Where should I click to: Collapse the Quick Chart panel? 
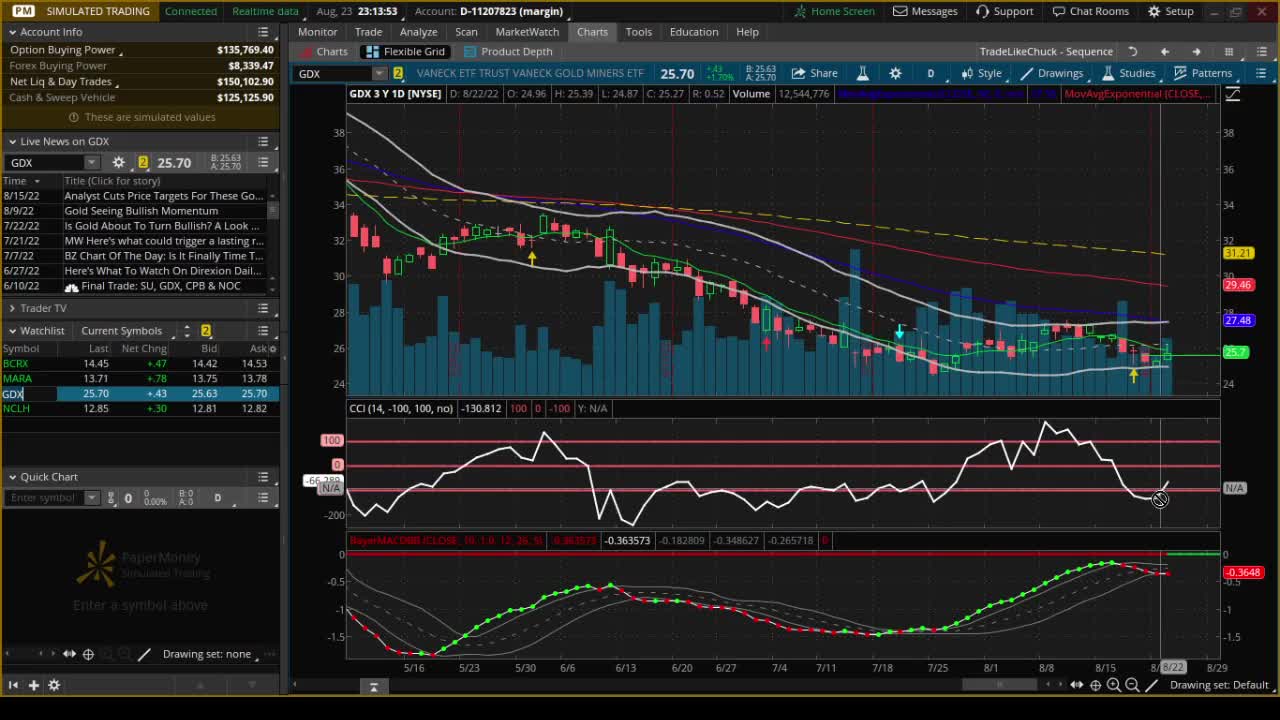click(12, 477)
